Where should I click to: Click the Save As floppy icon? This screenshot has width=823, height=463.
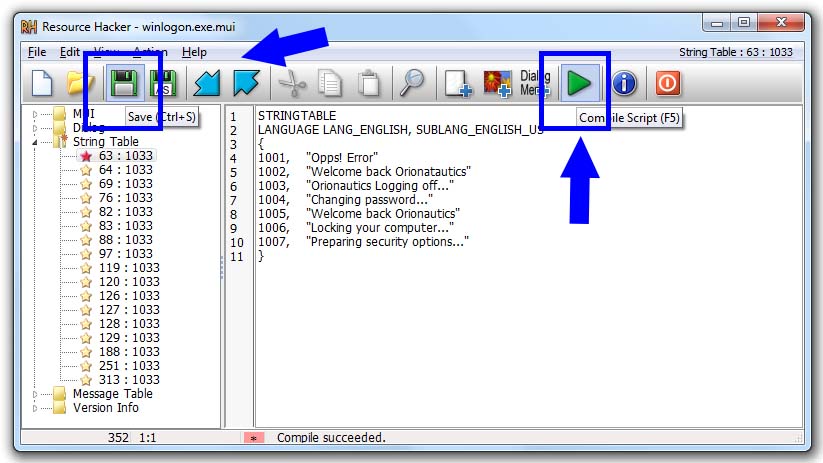click(x=163, y=83)
